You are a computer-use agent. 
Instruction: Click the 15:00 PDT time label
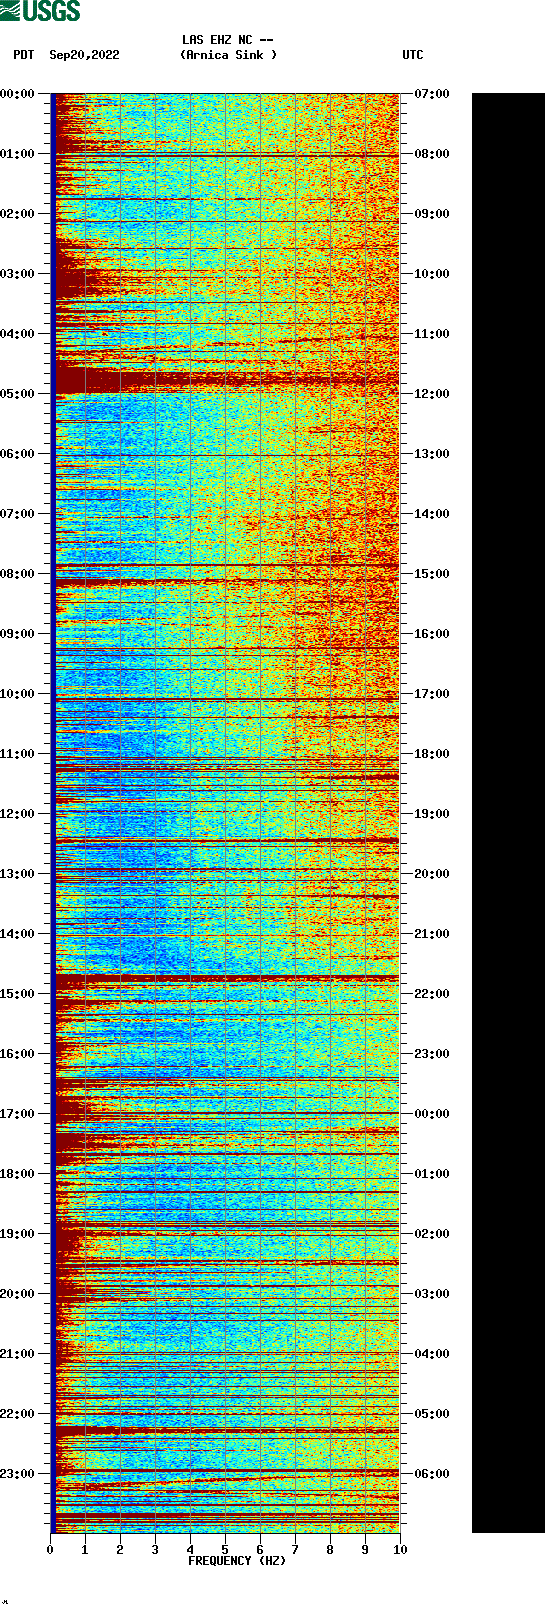(17, 994)
